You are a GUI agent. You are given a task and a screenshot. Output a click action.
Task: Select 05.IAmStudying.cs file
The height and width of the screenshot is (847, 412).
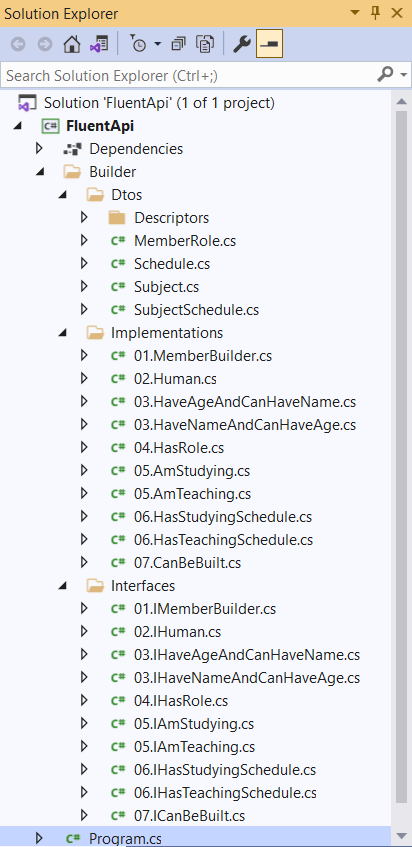(194, 723)
